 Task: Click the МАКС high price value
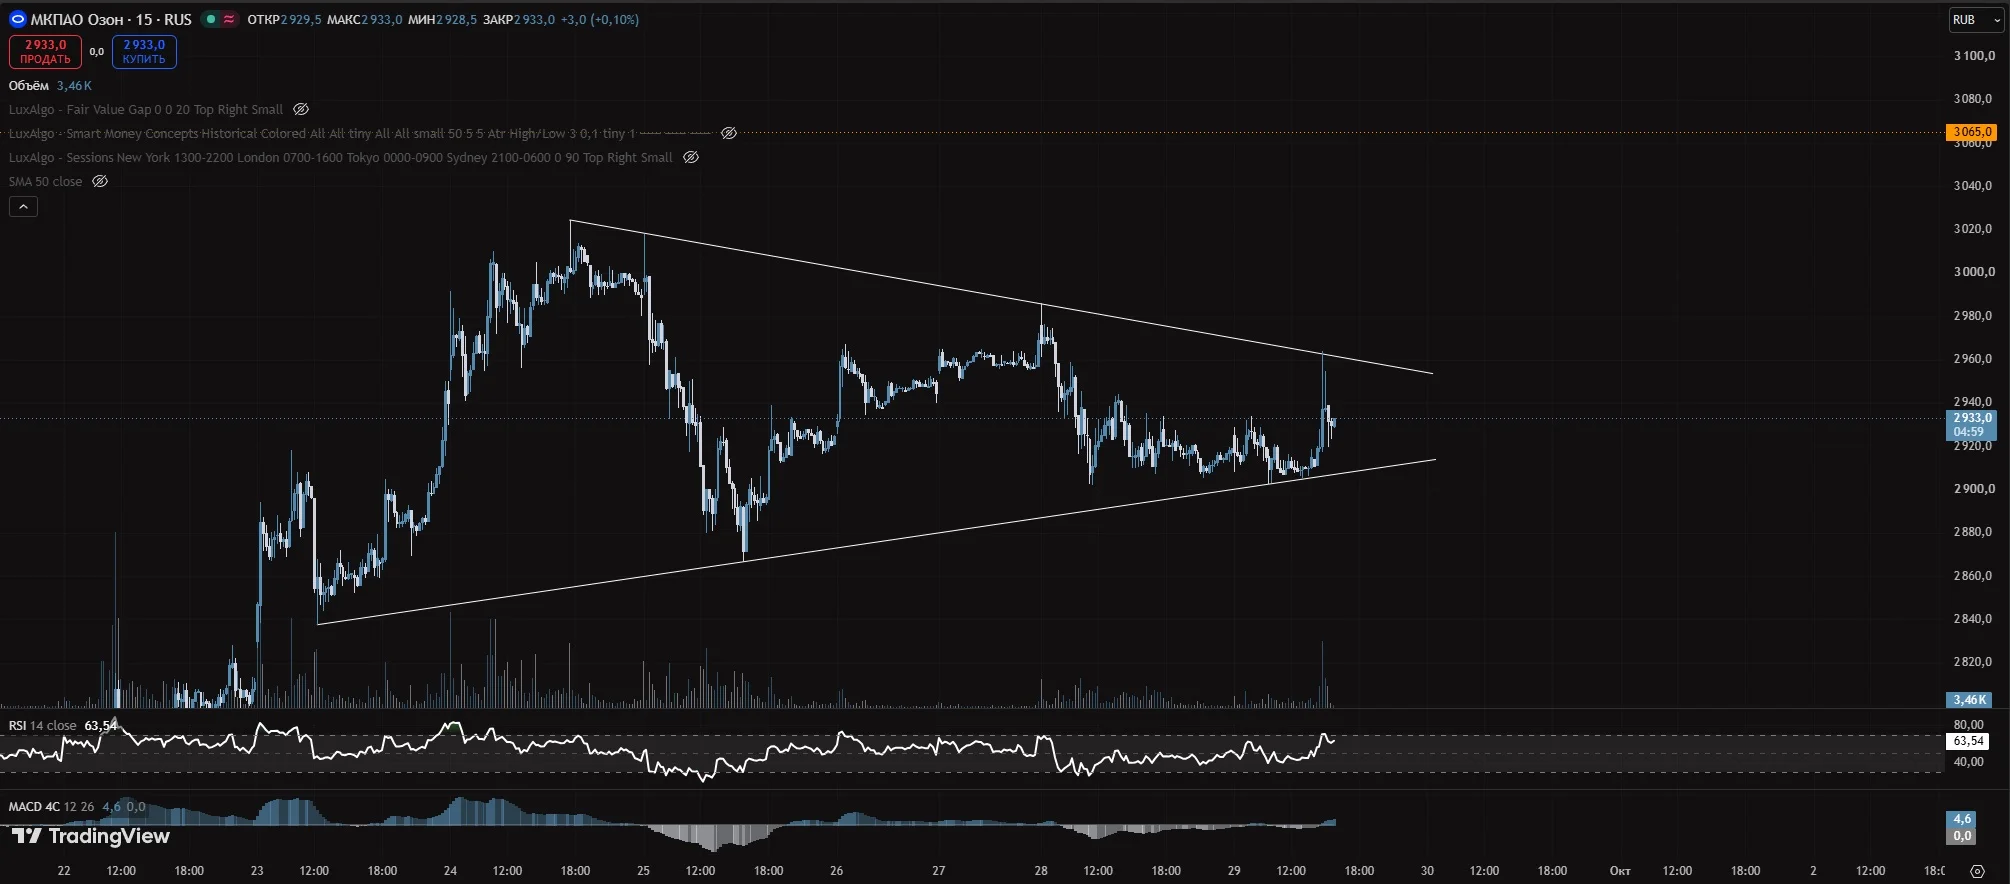(382, 19)
